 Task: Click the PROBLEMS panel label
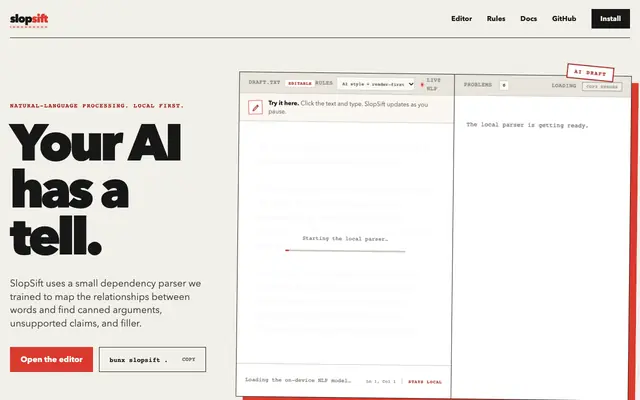(478, 85)
